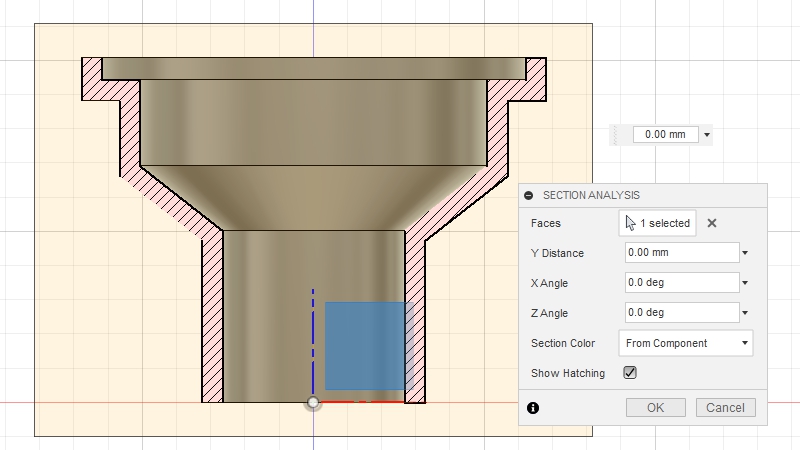Screen dimensions: 800x450
Task: Click the Faces selection button
Action: [x=657, y=223]
